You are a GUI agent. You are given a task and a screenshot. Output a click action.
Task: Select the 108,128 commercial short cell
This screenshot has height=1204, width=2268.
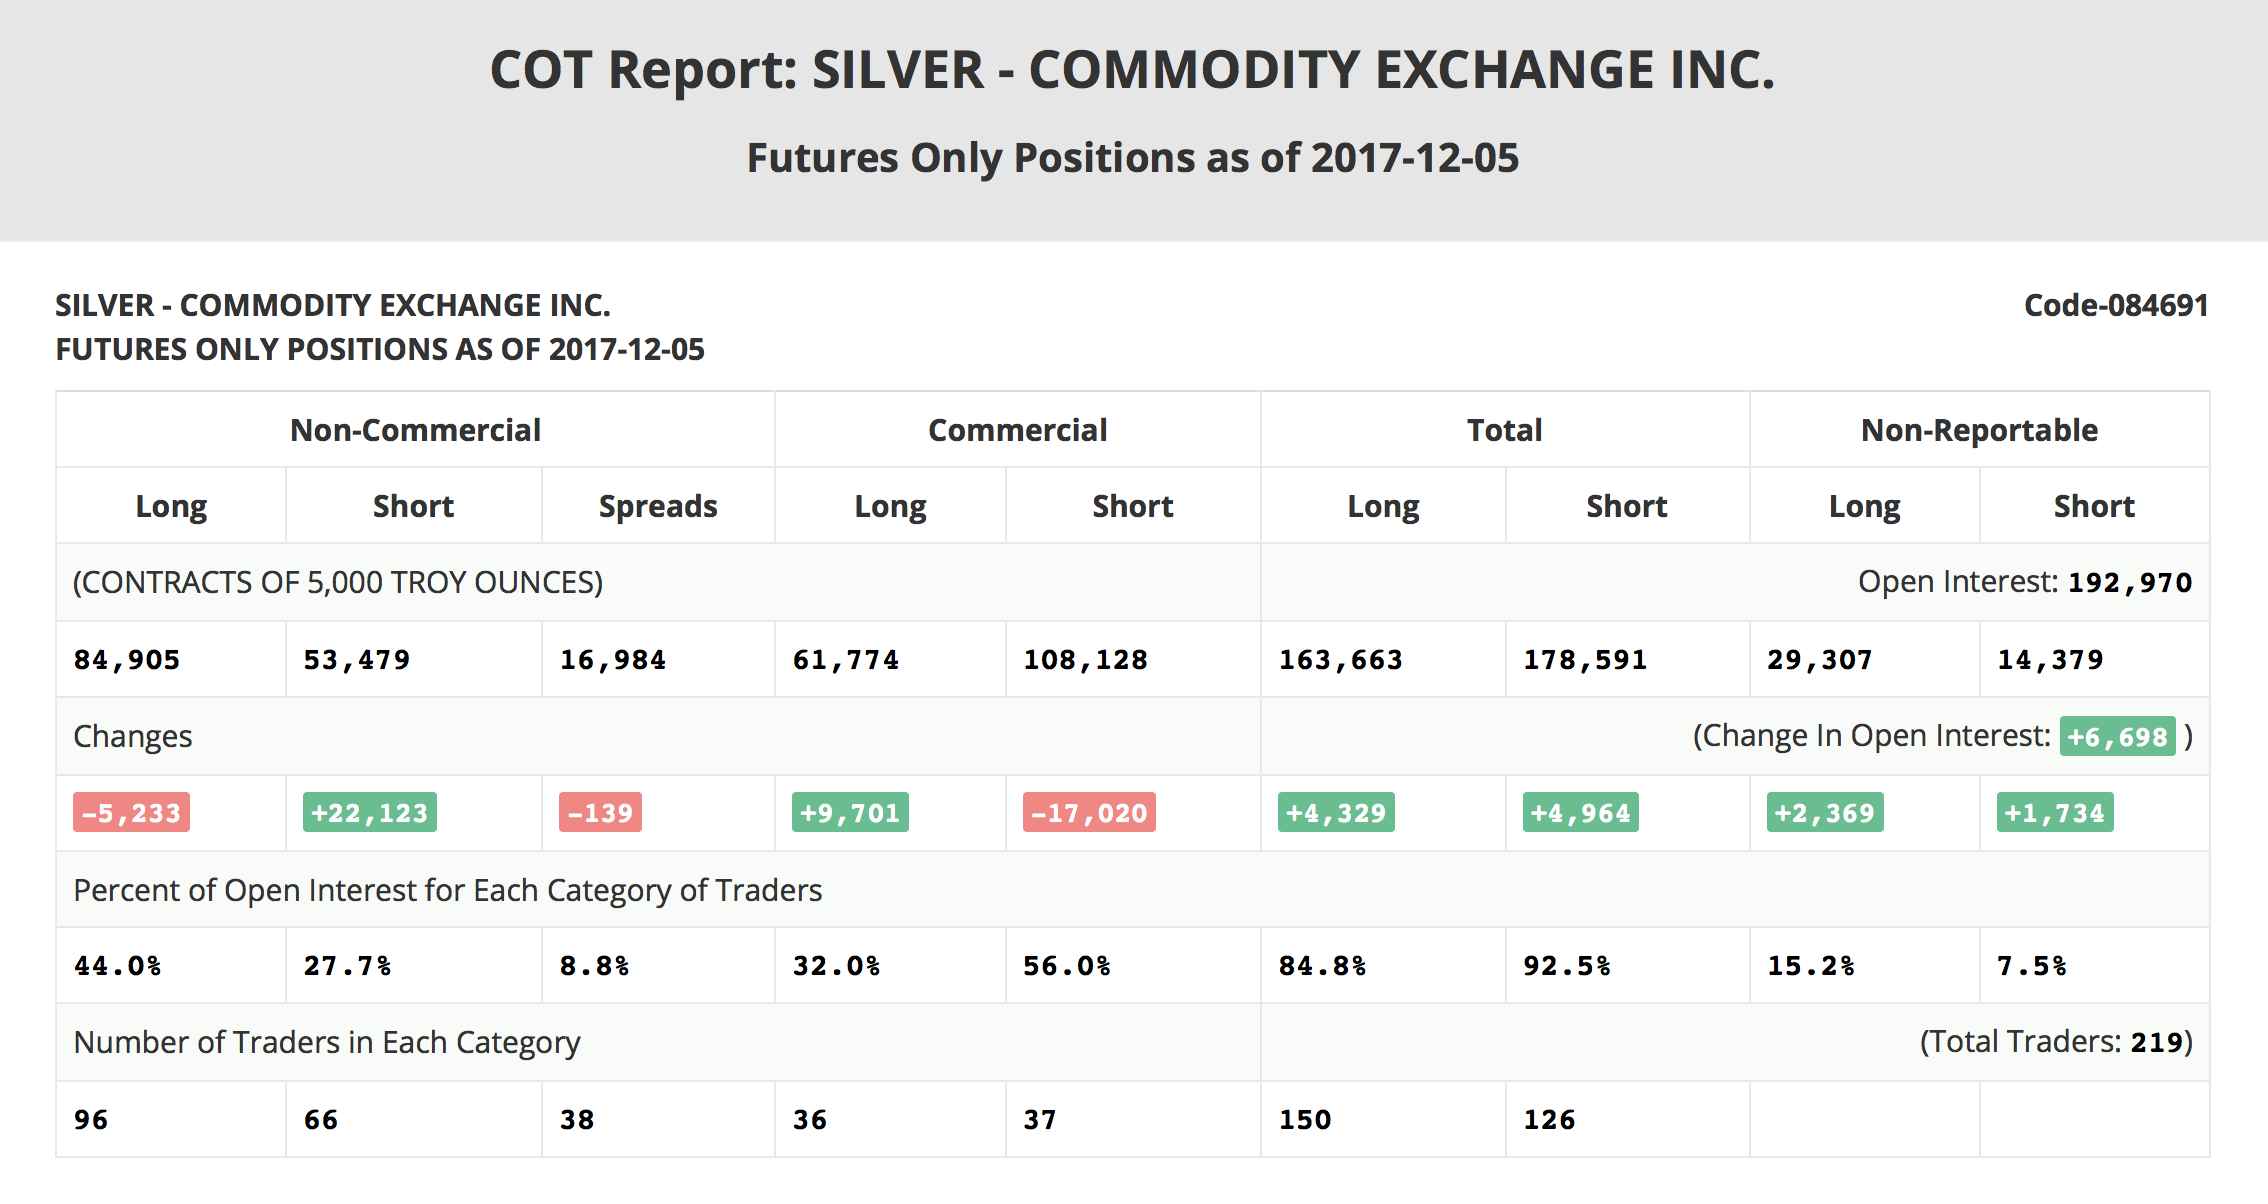[x=1085, y=660]
